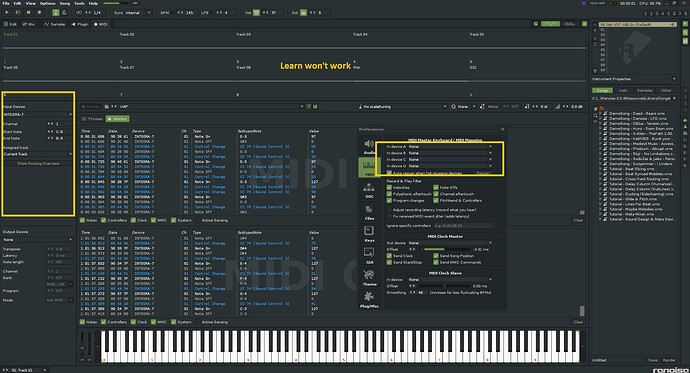
Task: Click the Rescan button in MIDI preferences
Action: [482, 173]
